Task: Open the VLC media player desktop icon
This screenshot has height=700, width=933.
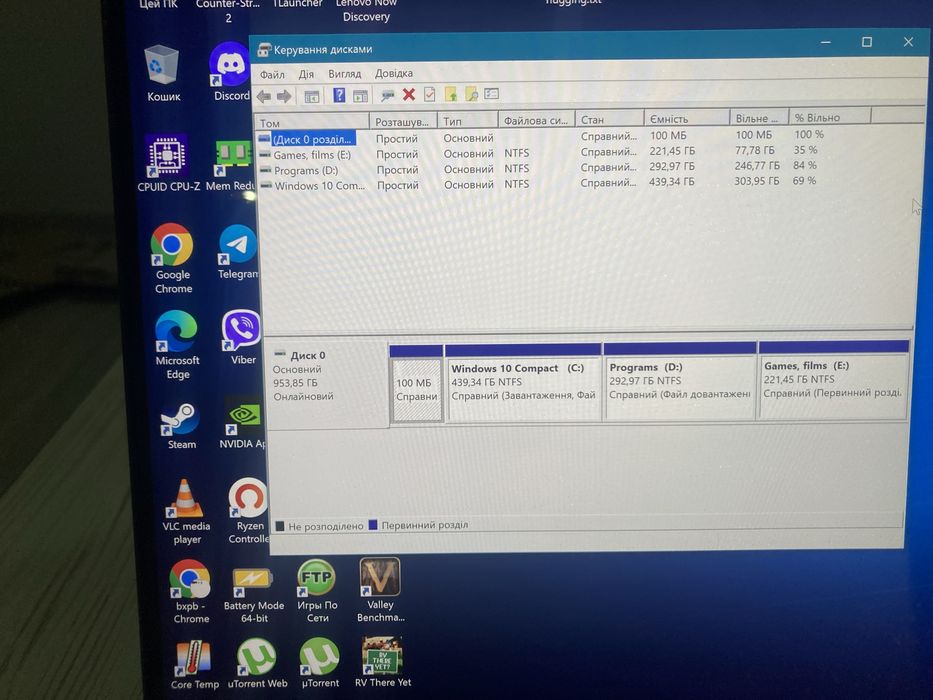Action: click(x=186, y=512)
